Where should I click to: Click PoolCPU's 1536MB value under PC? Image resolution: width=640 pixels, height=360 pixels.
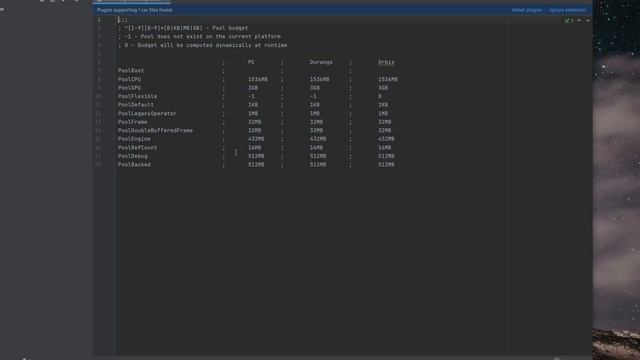[x=258, y=79]
